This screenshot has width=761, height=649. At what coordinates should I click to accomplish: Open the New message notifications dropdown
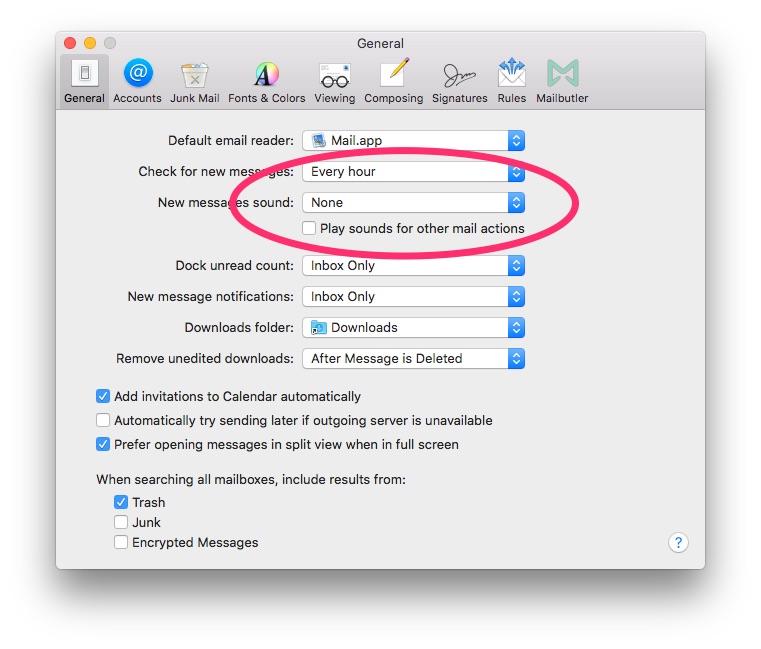[414, 296]
